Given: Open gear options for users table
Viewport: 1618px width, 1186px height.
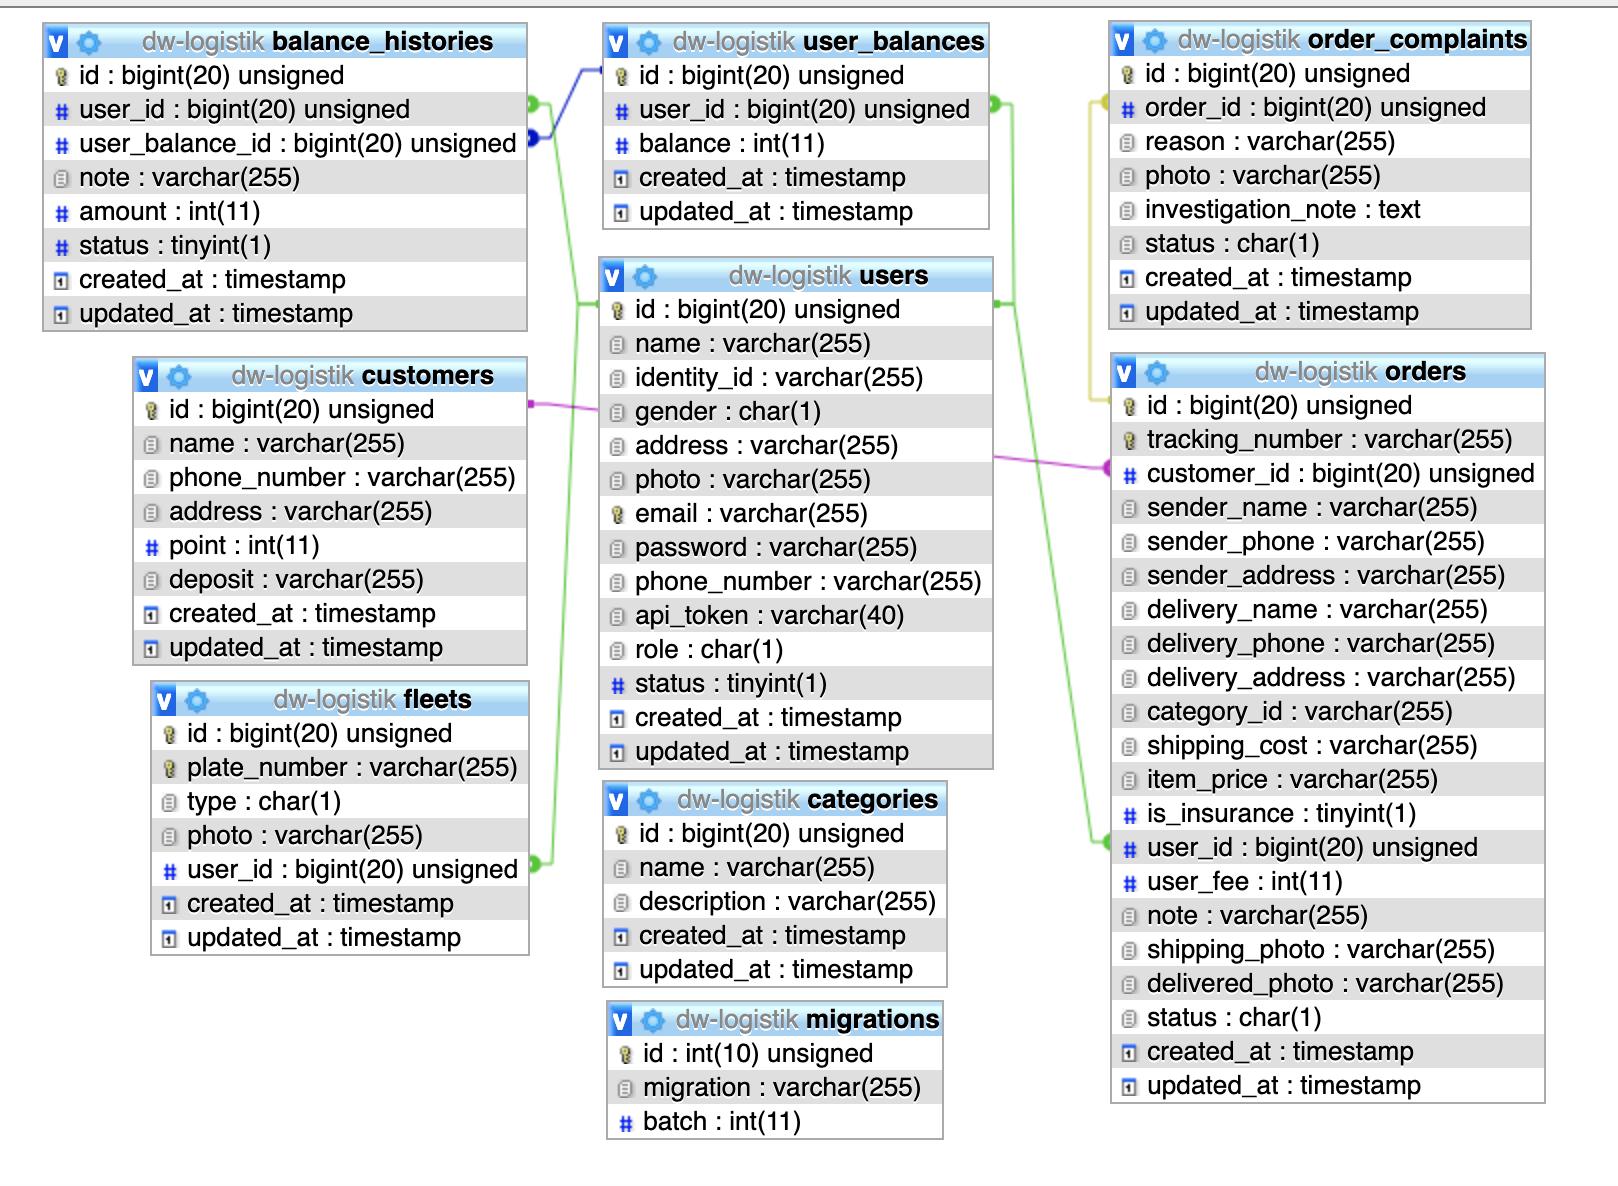Looking at the screenshot, I should pyautogui.click(x=645, y=276).
